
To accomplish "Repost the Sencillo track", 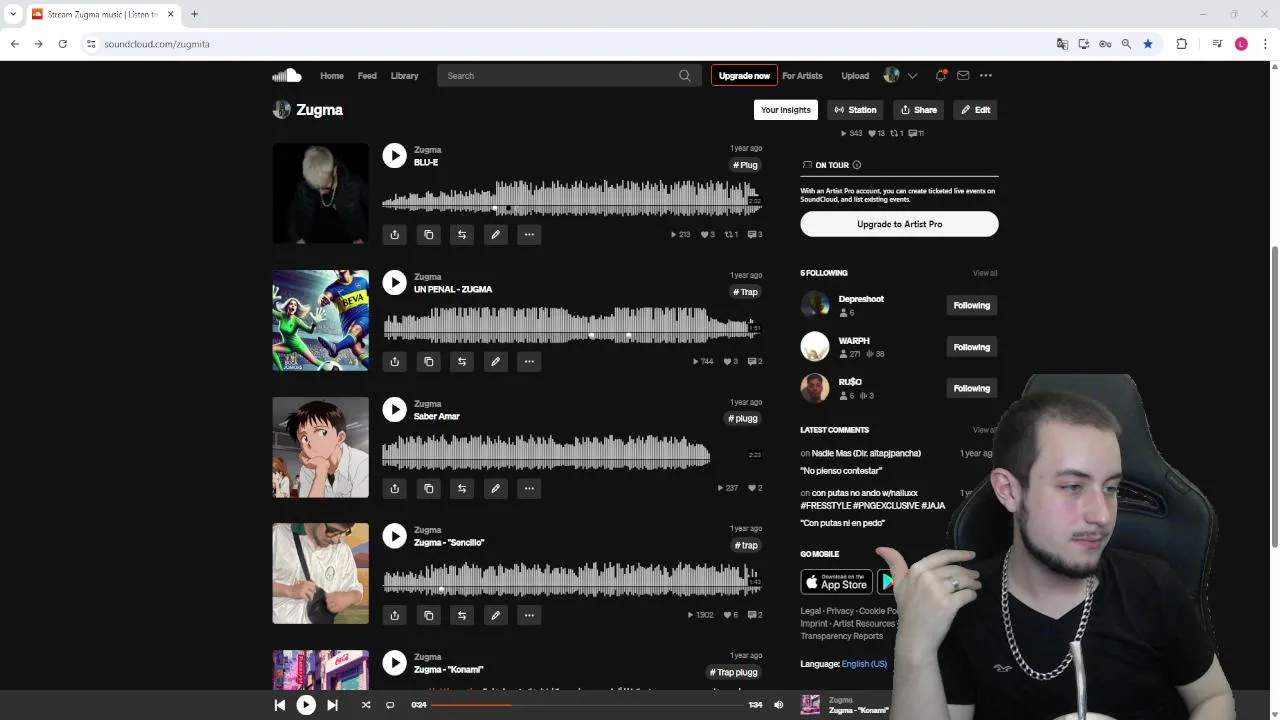I will (x=462, y=615).
